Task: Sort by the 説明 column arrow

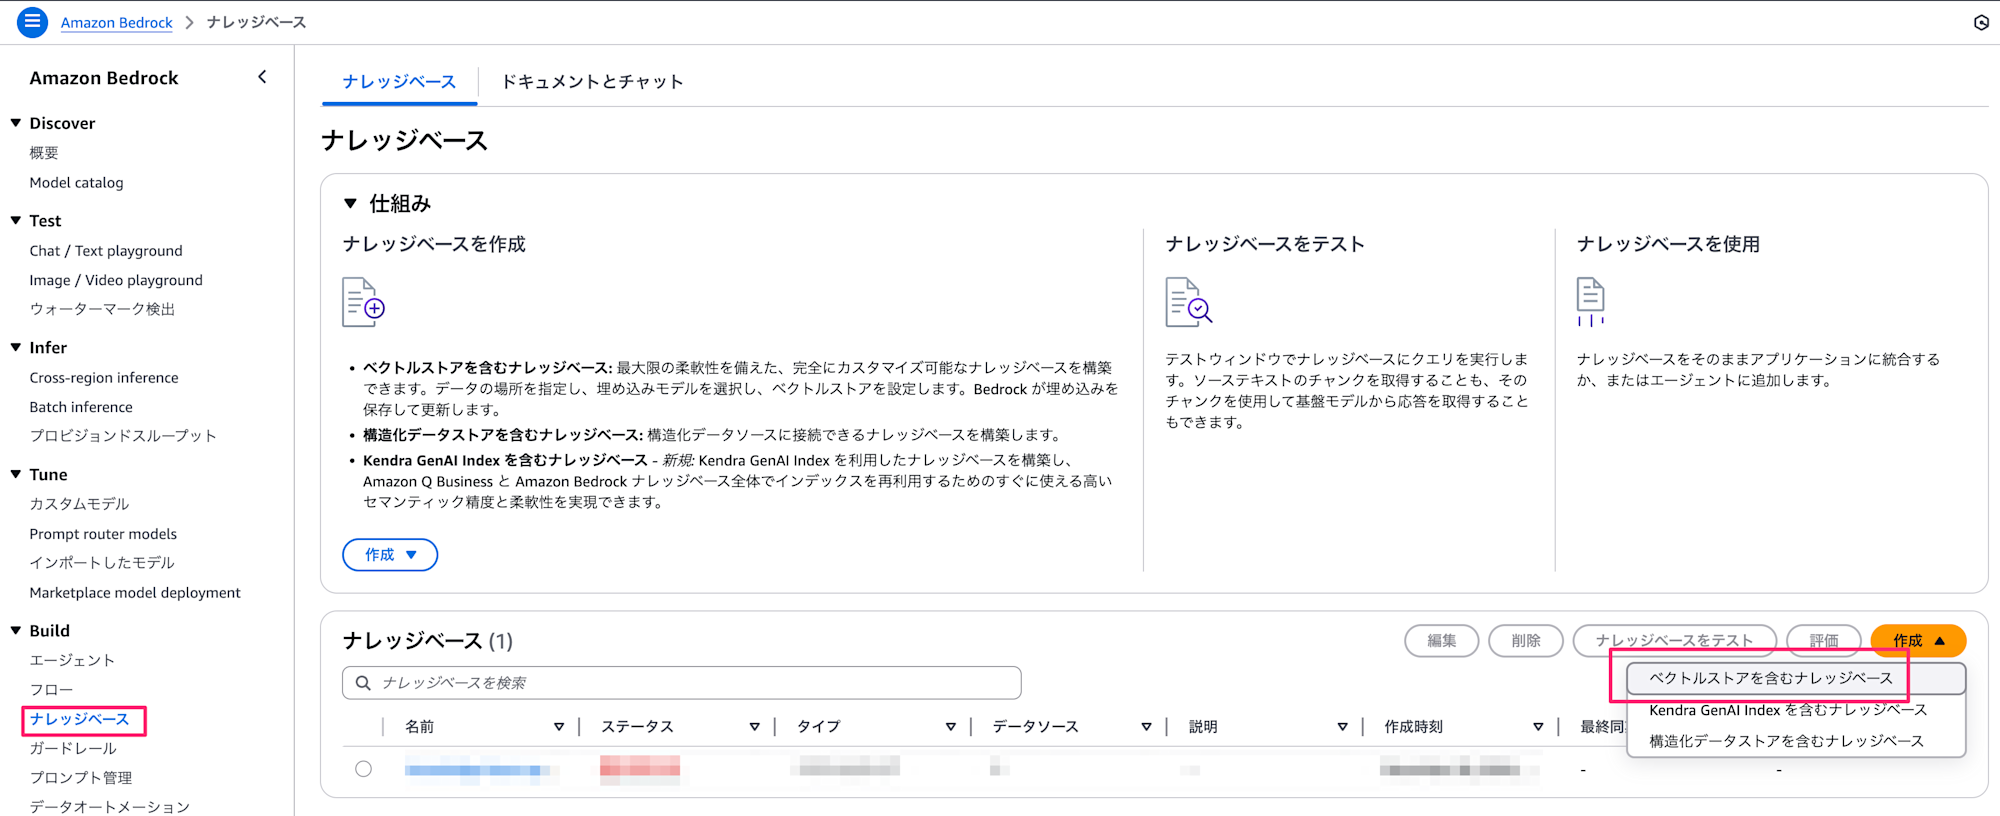Action: click(1343, 727)
